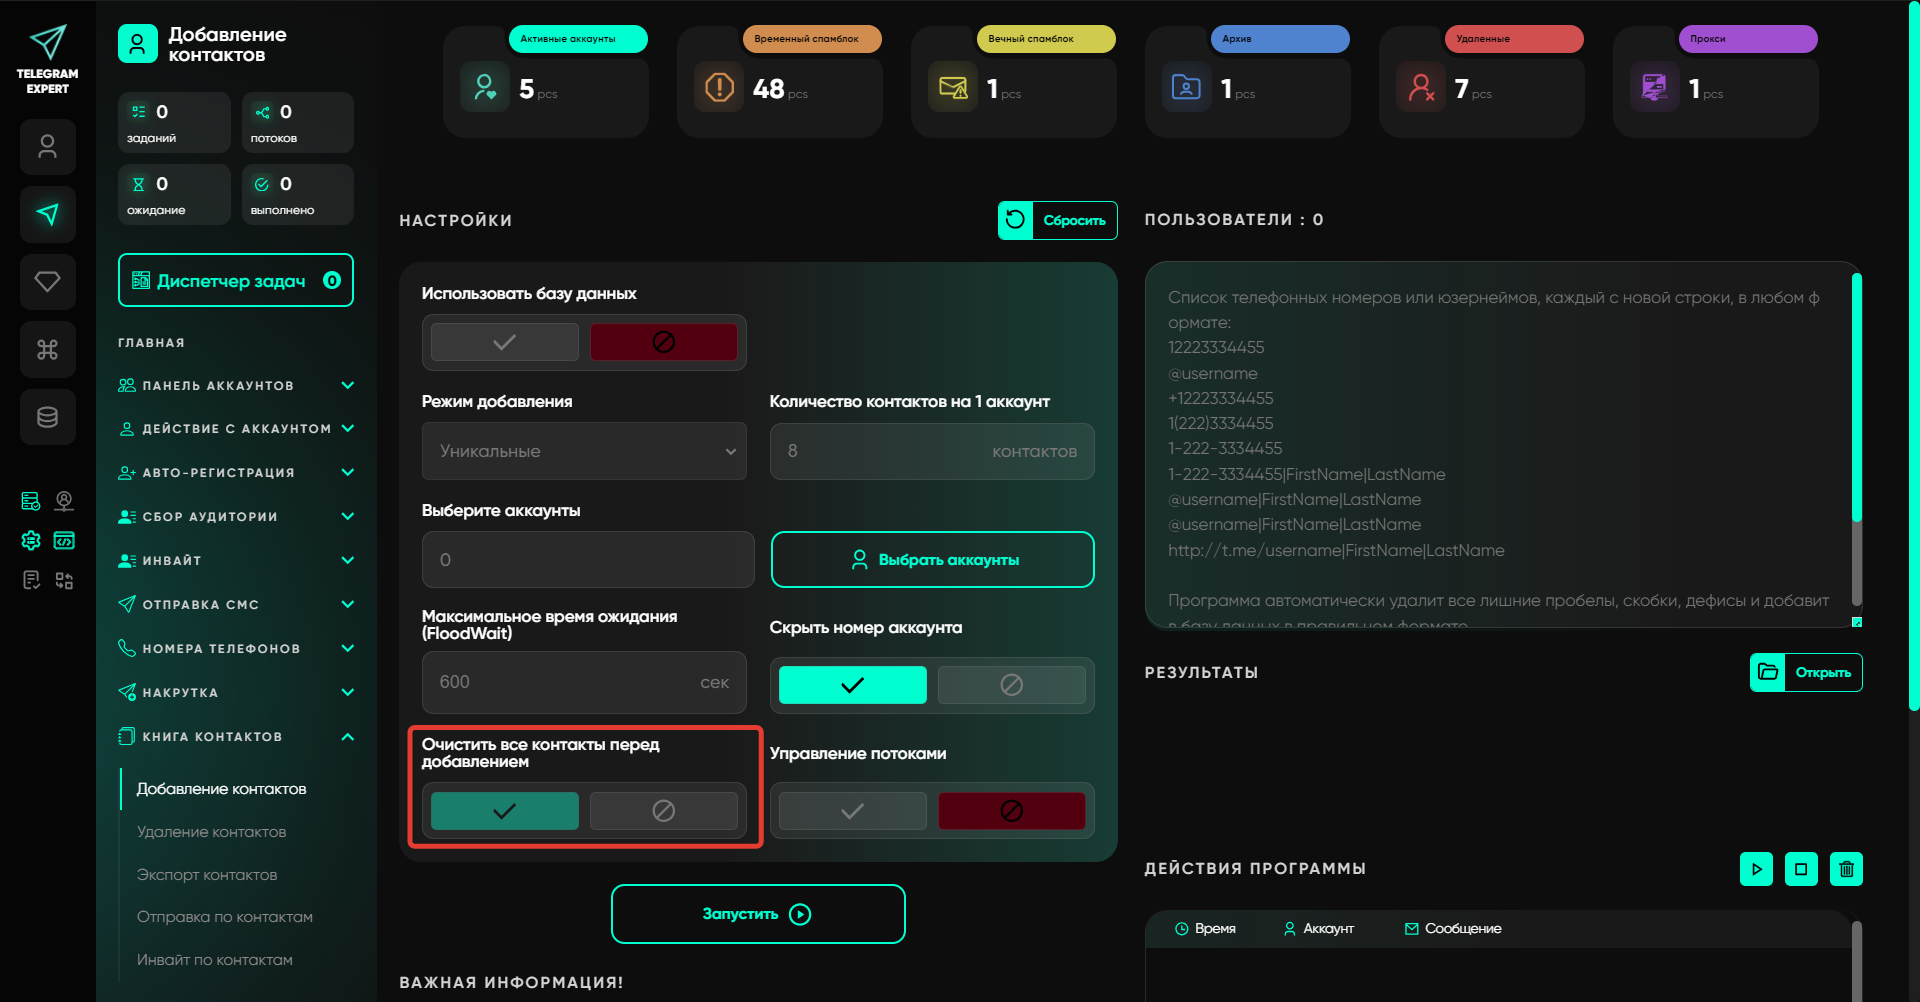Screen dimensions: 1920x1002
Task: Click the command symbol sidebar icon
Action: coord(47,350)
